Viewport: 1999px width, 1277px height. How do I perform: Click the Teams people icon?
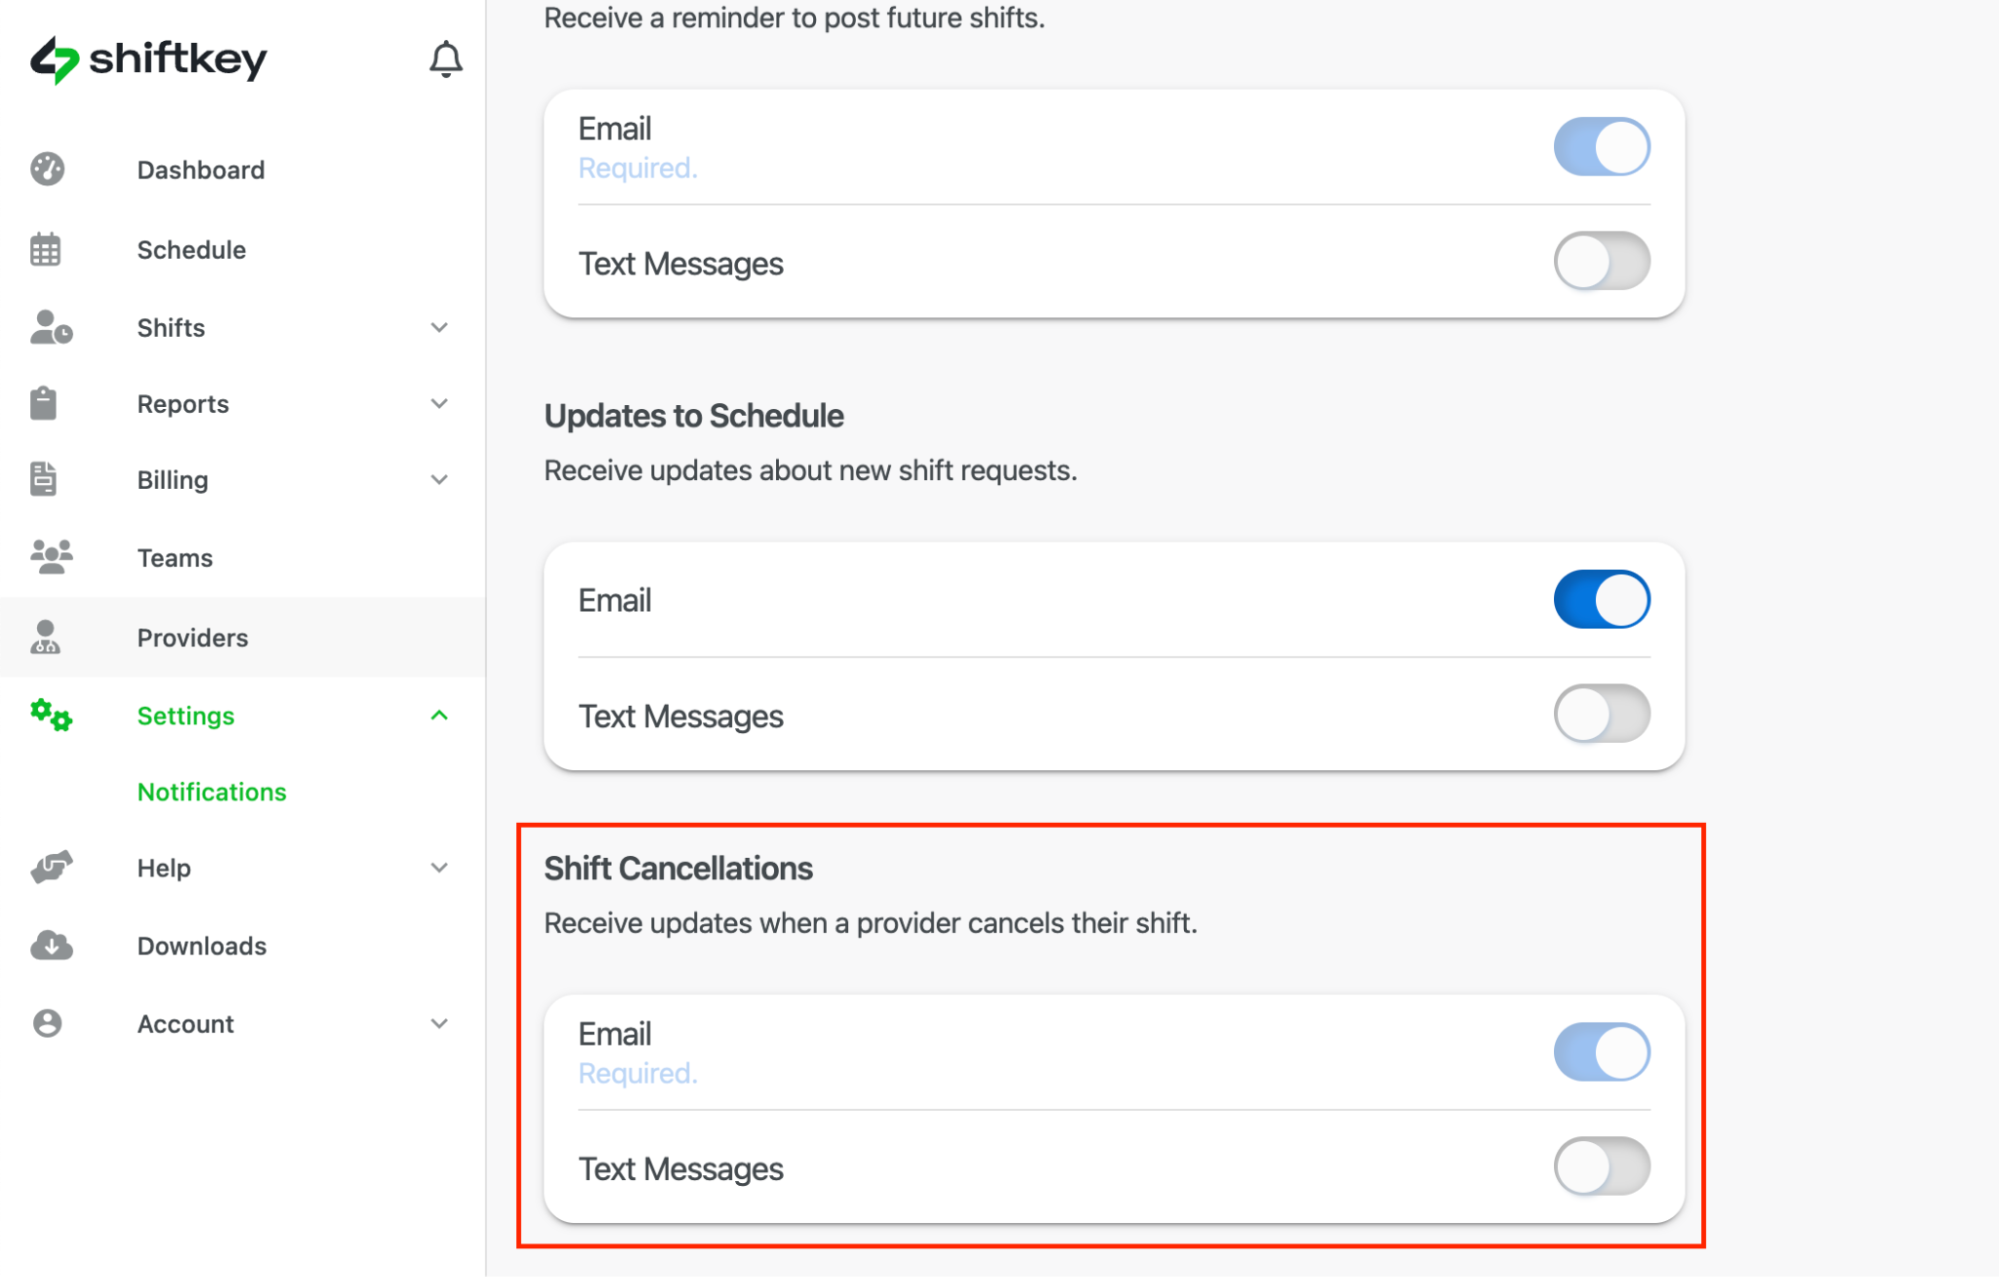click(50, 557)
